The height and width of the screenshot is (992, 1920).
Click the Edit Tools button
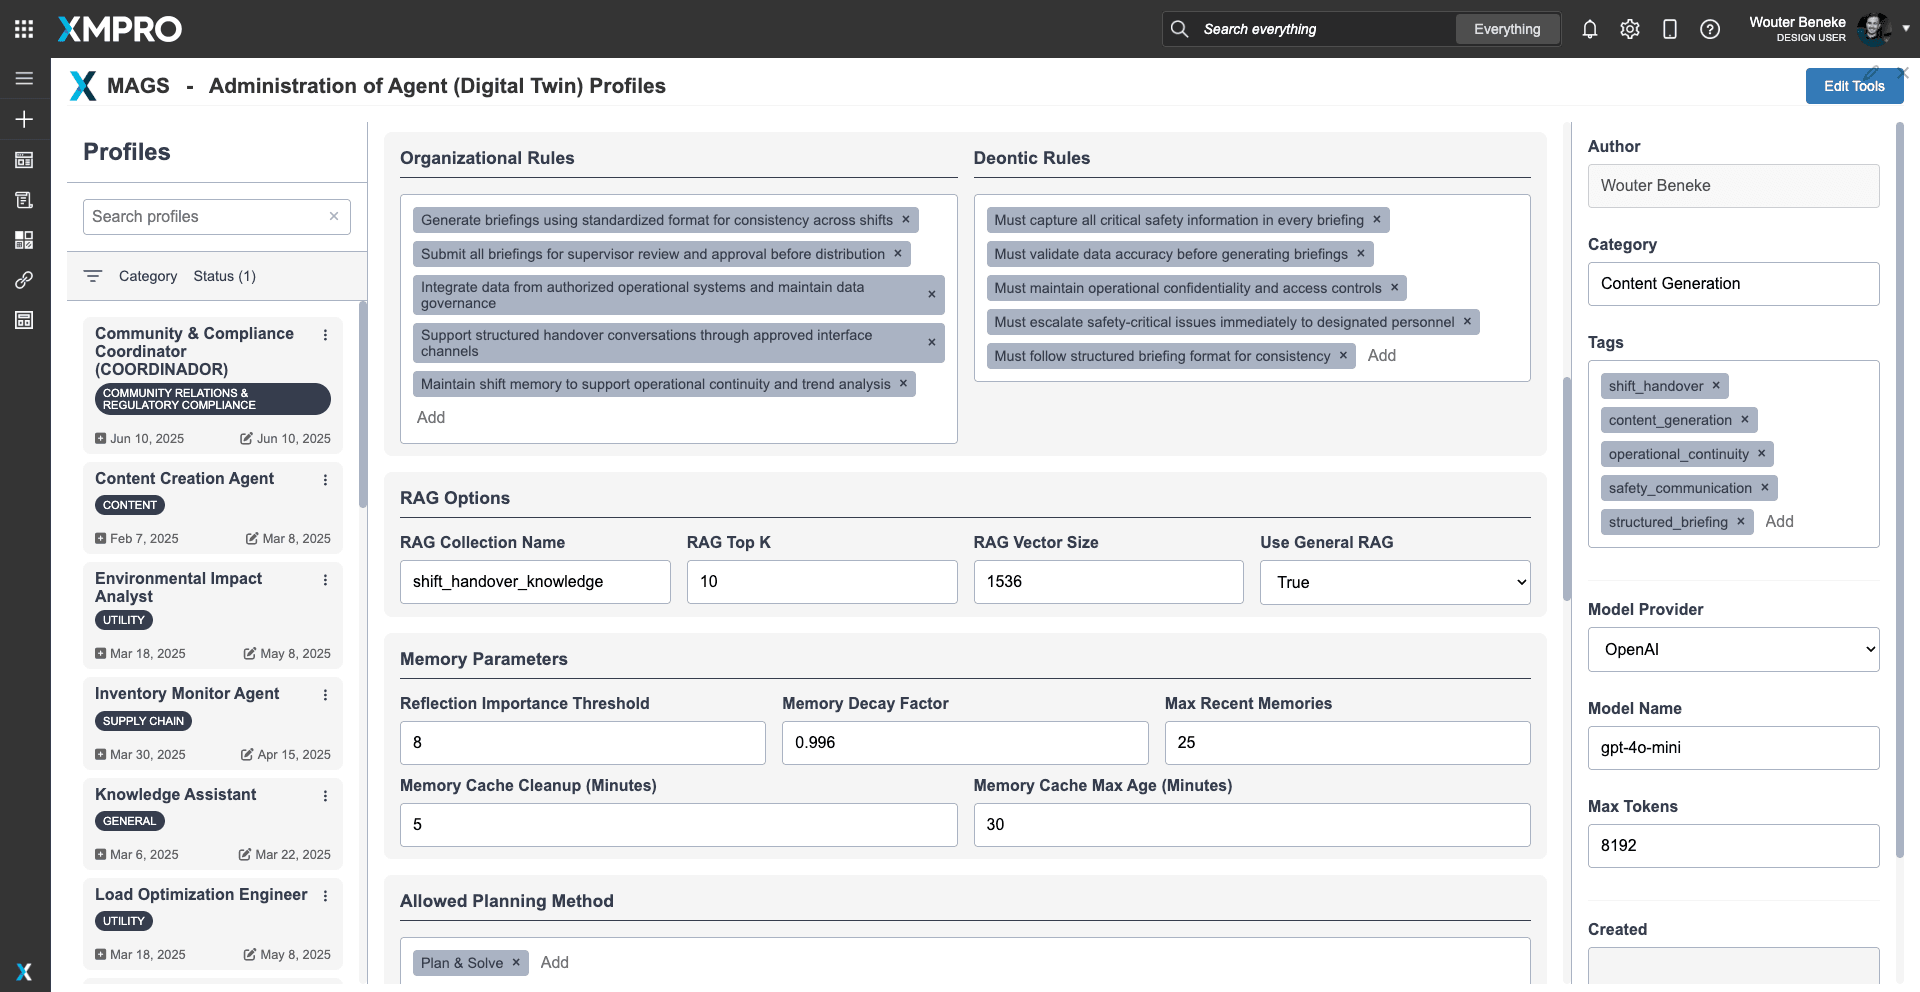(x=1853, y=86)
